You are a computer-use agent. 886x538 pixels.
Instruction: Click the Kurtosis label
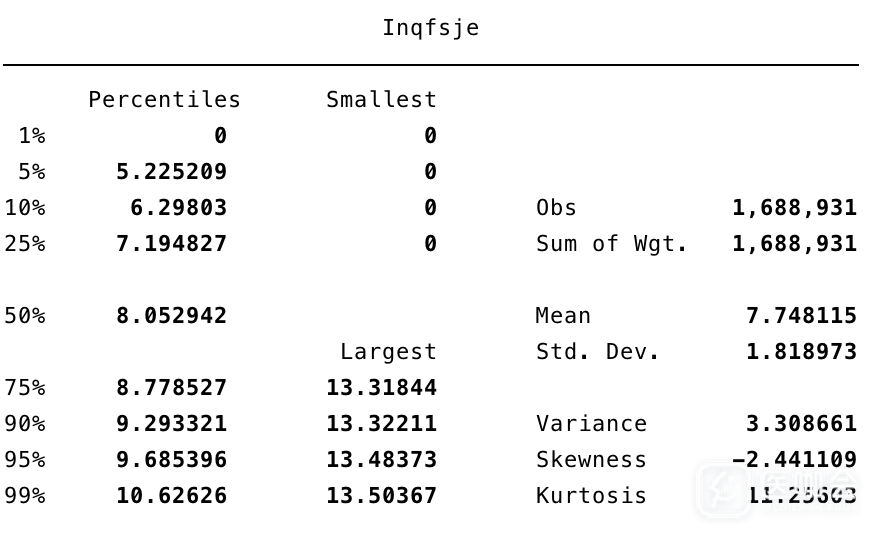pos(591,496)
